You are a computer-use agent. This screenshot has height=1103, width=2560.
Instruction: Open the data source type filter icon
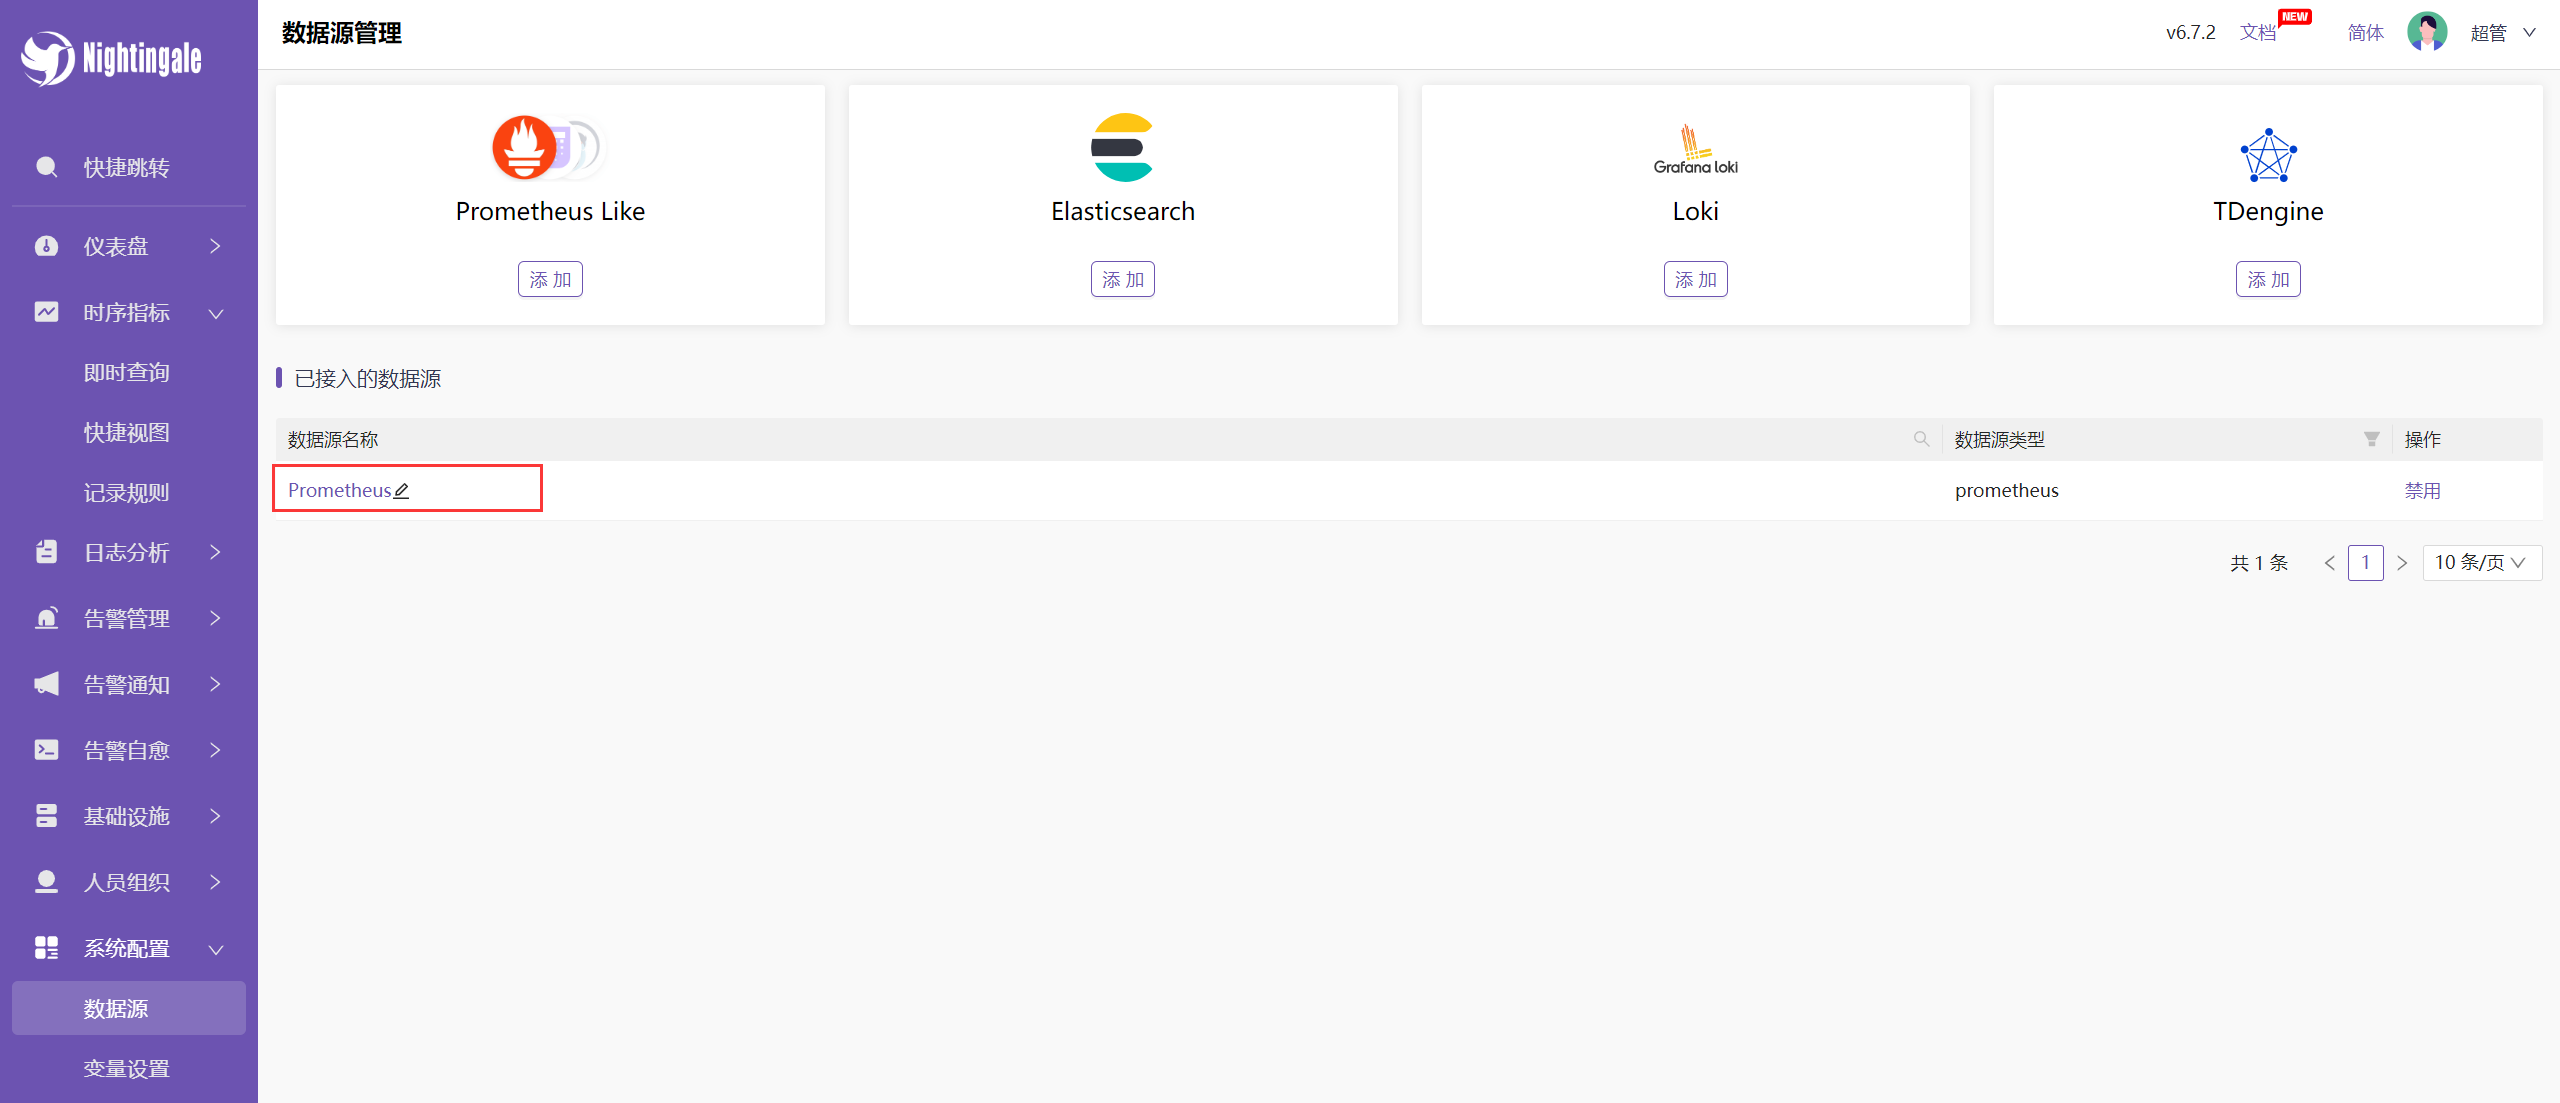point(2371,439)
